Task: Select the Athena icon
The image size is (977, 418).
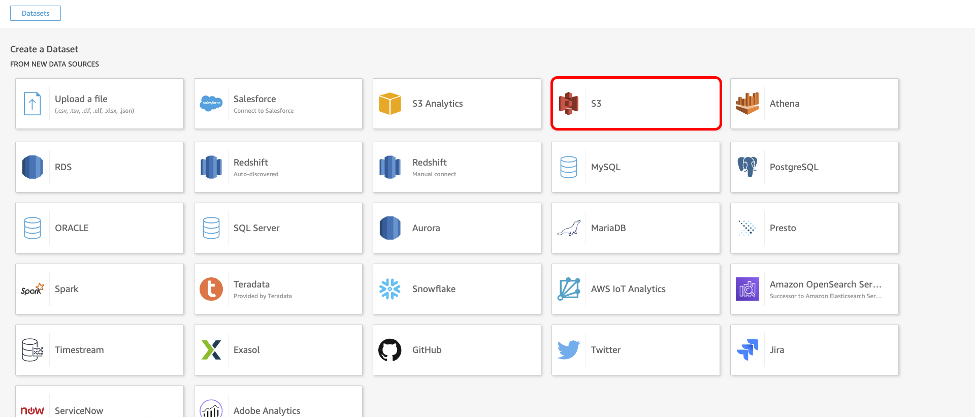Action: point(747,103)
